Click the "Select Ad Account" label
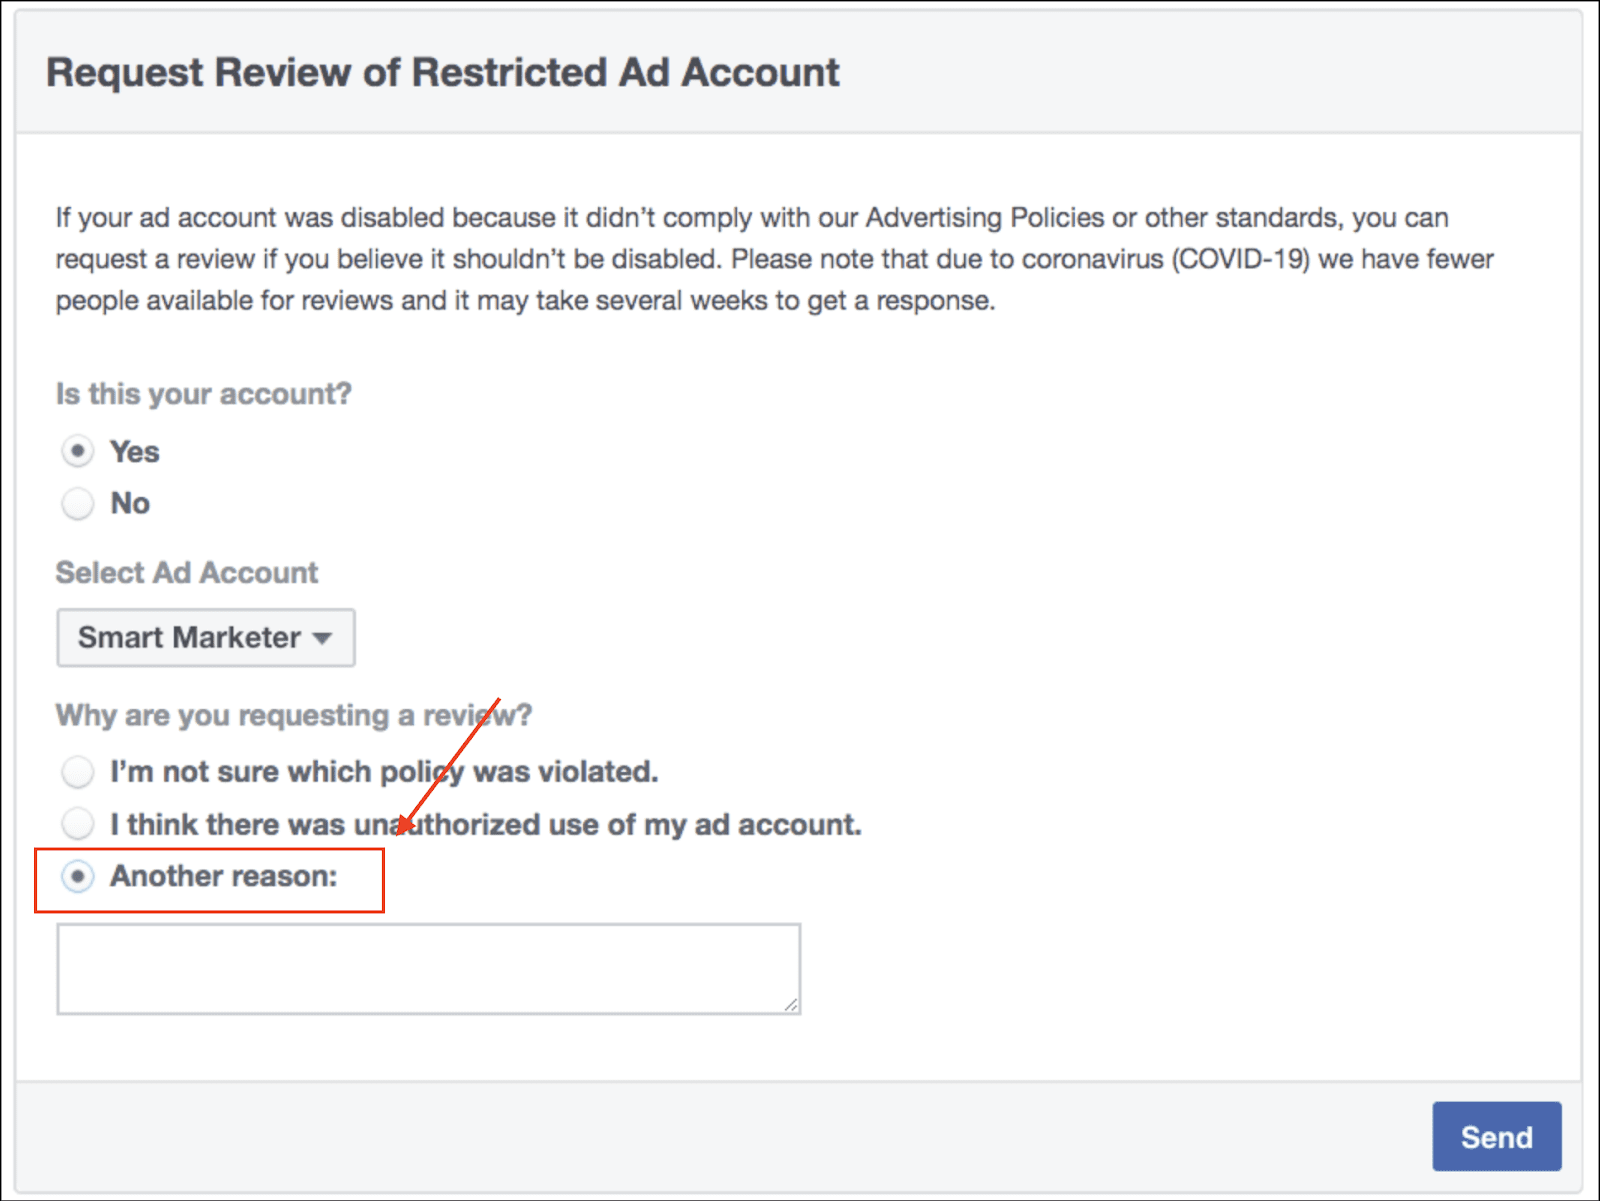 (x=186, y=573)
